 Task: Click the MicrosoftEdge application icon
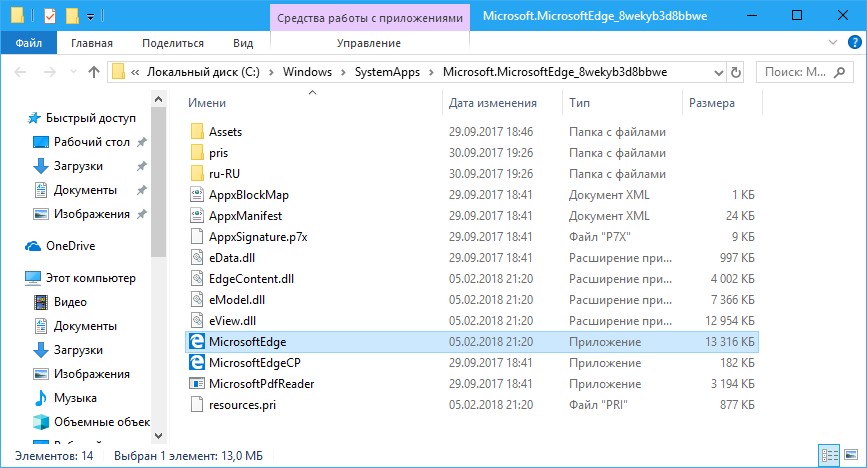(x=197, y=342)
